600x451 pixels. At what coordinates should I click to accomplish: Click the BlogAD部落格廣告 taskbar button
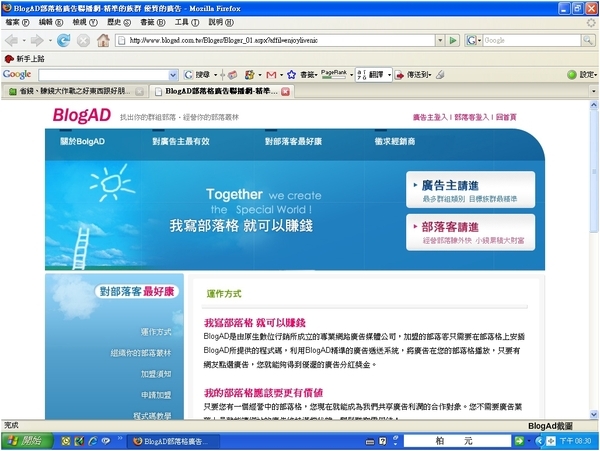pos(173,441)
